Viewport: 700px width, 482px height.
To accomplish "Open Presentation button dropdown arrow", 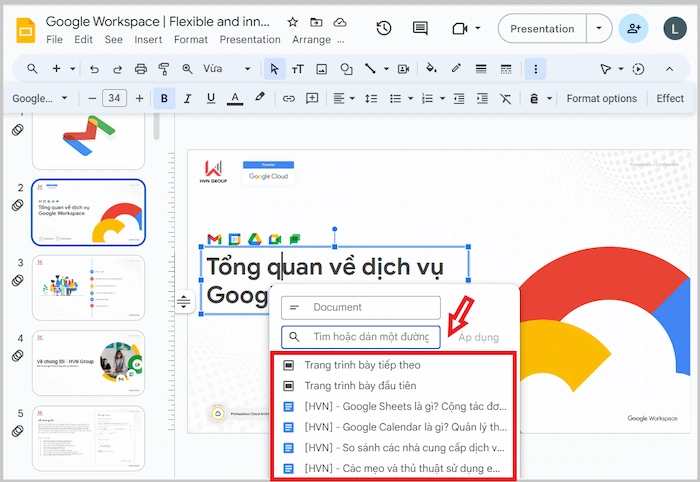I will point(599,29).
